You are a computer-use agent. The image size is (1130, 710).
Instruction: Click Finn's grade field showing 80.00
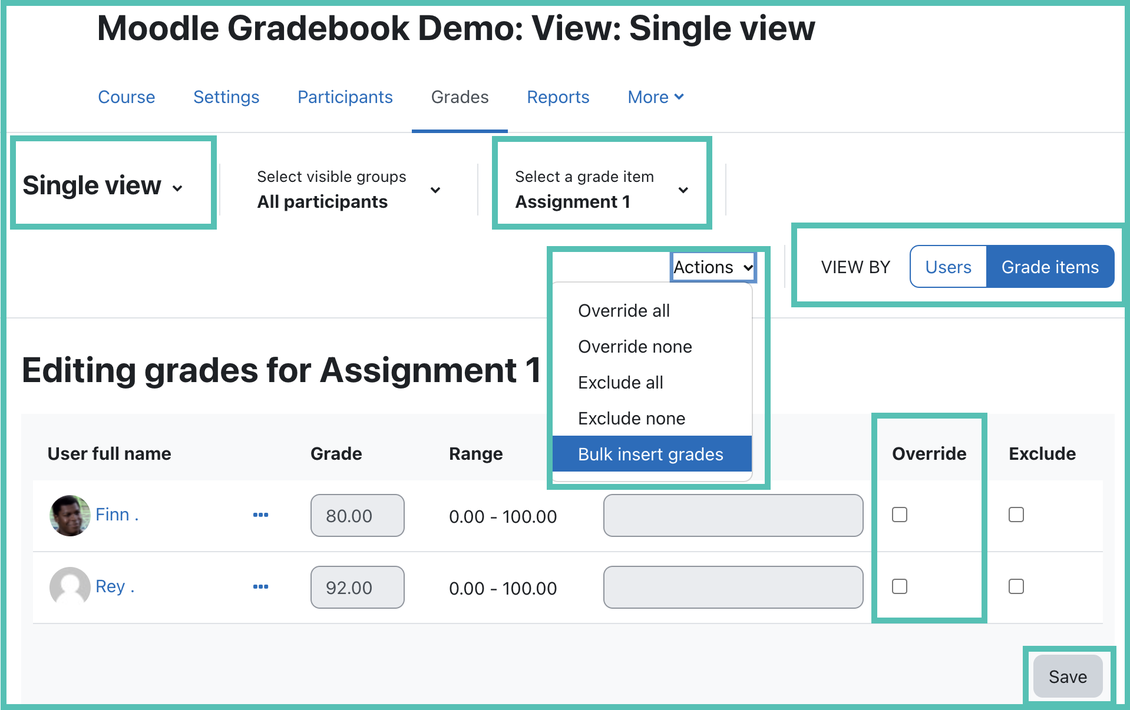pos(357,515)
